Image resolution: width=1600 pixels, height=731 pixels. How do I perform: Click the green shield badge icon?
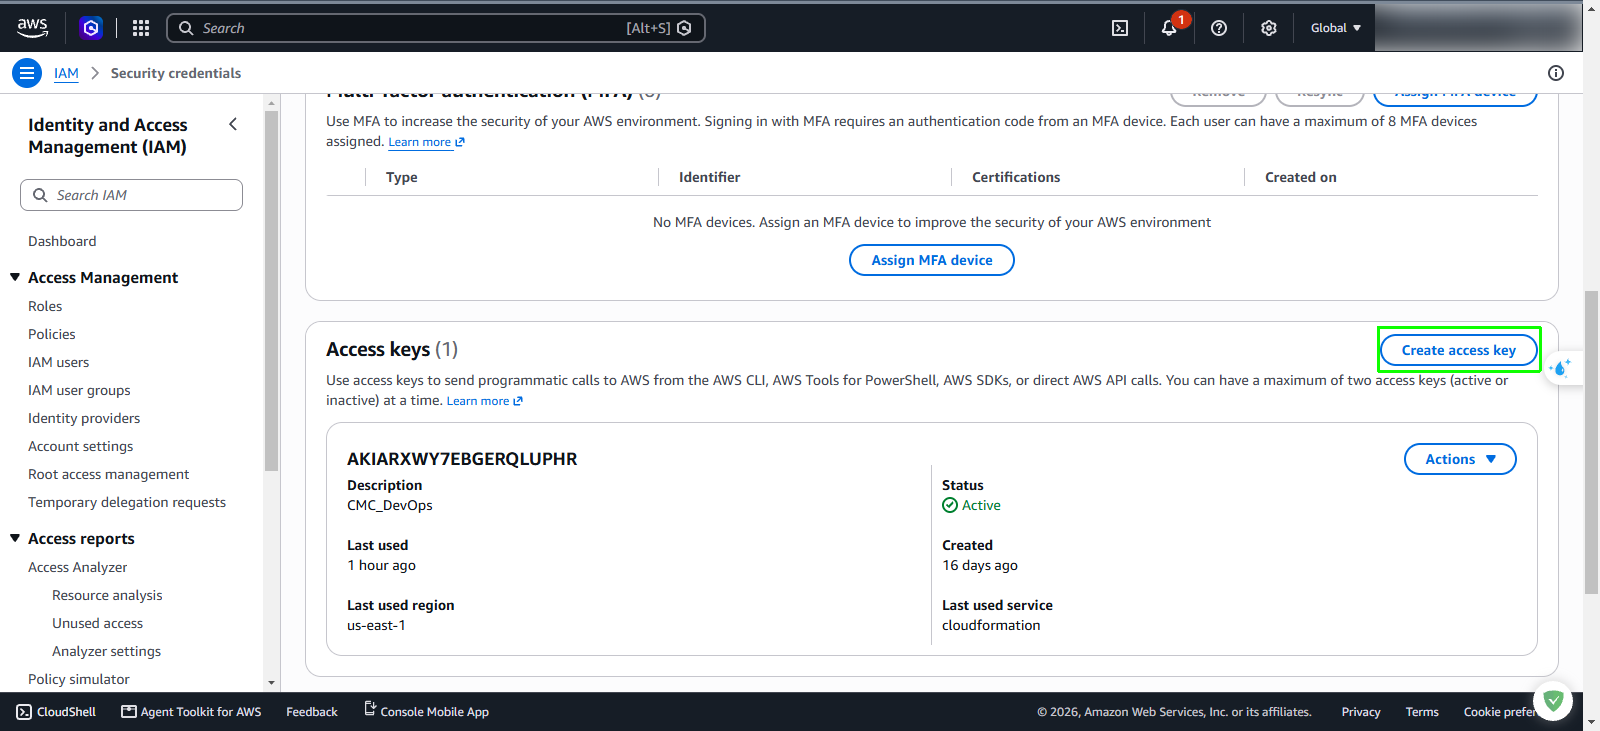(1553, 700)
